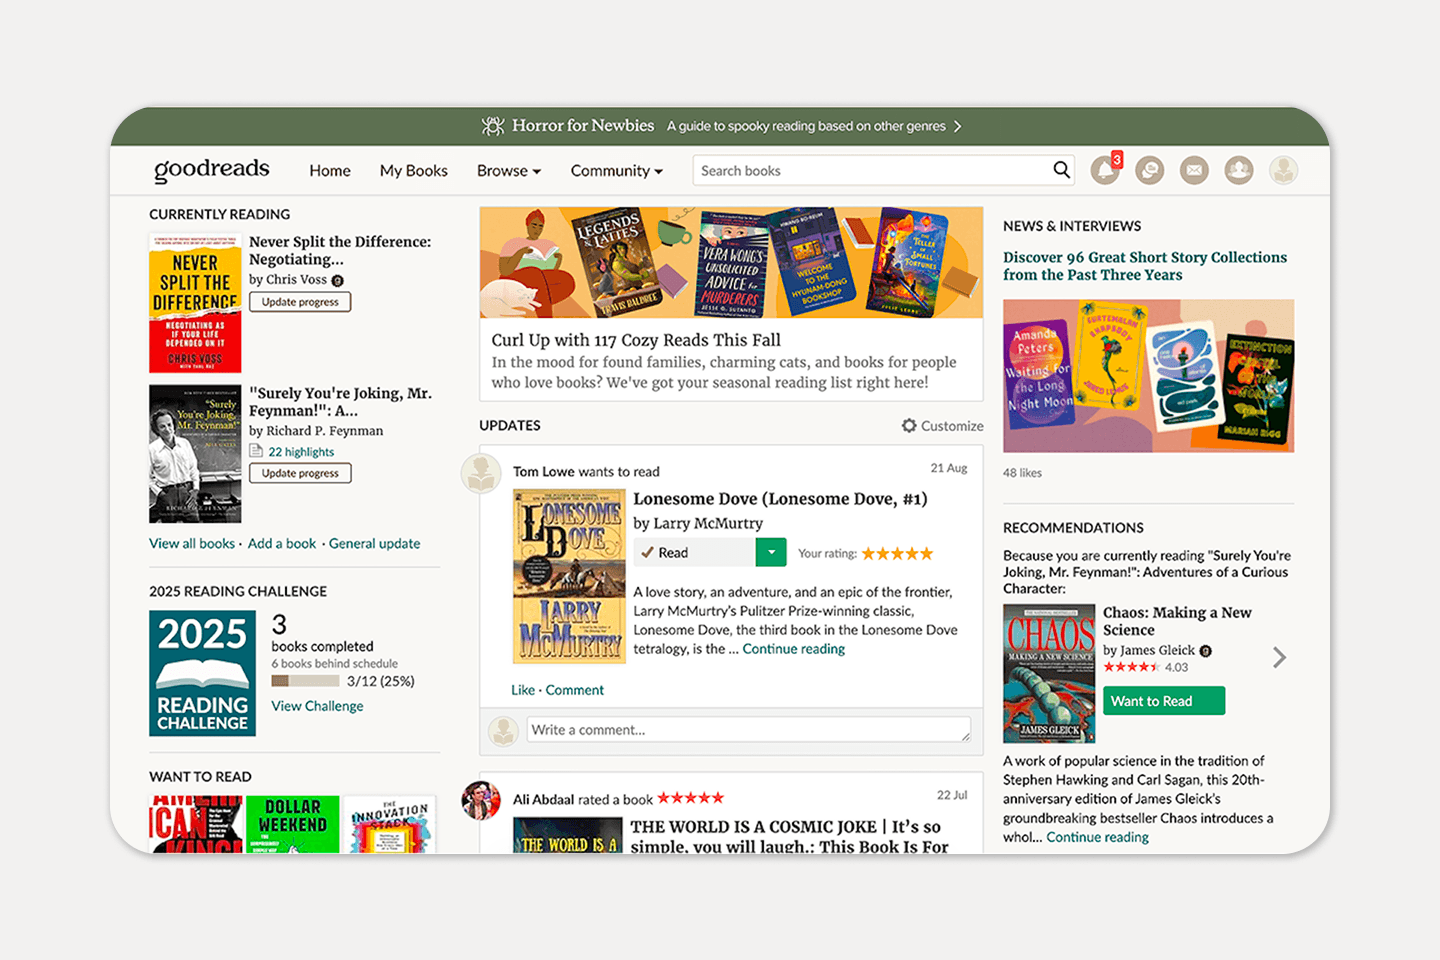Click the search magnifier icon
1440x960 pixels.
tap(1061, 170)
